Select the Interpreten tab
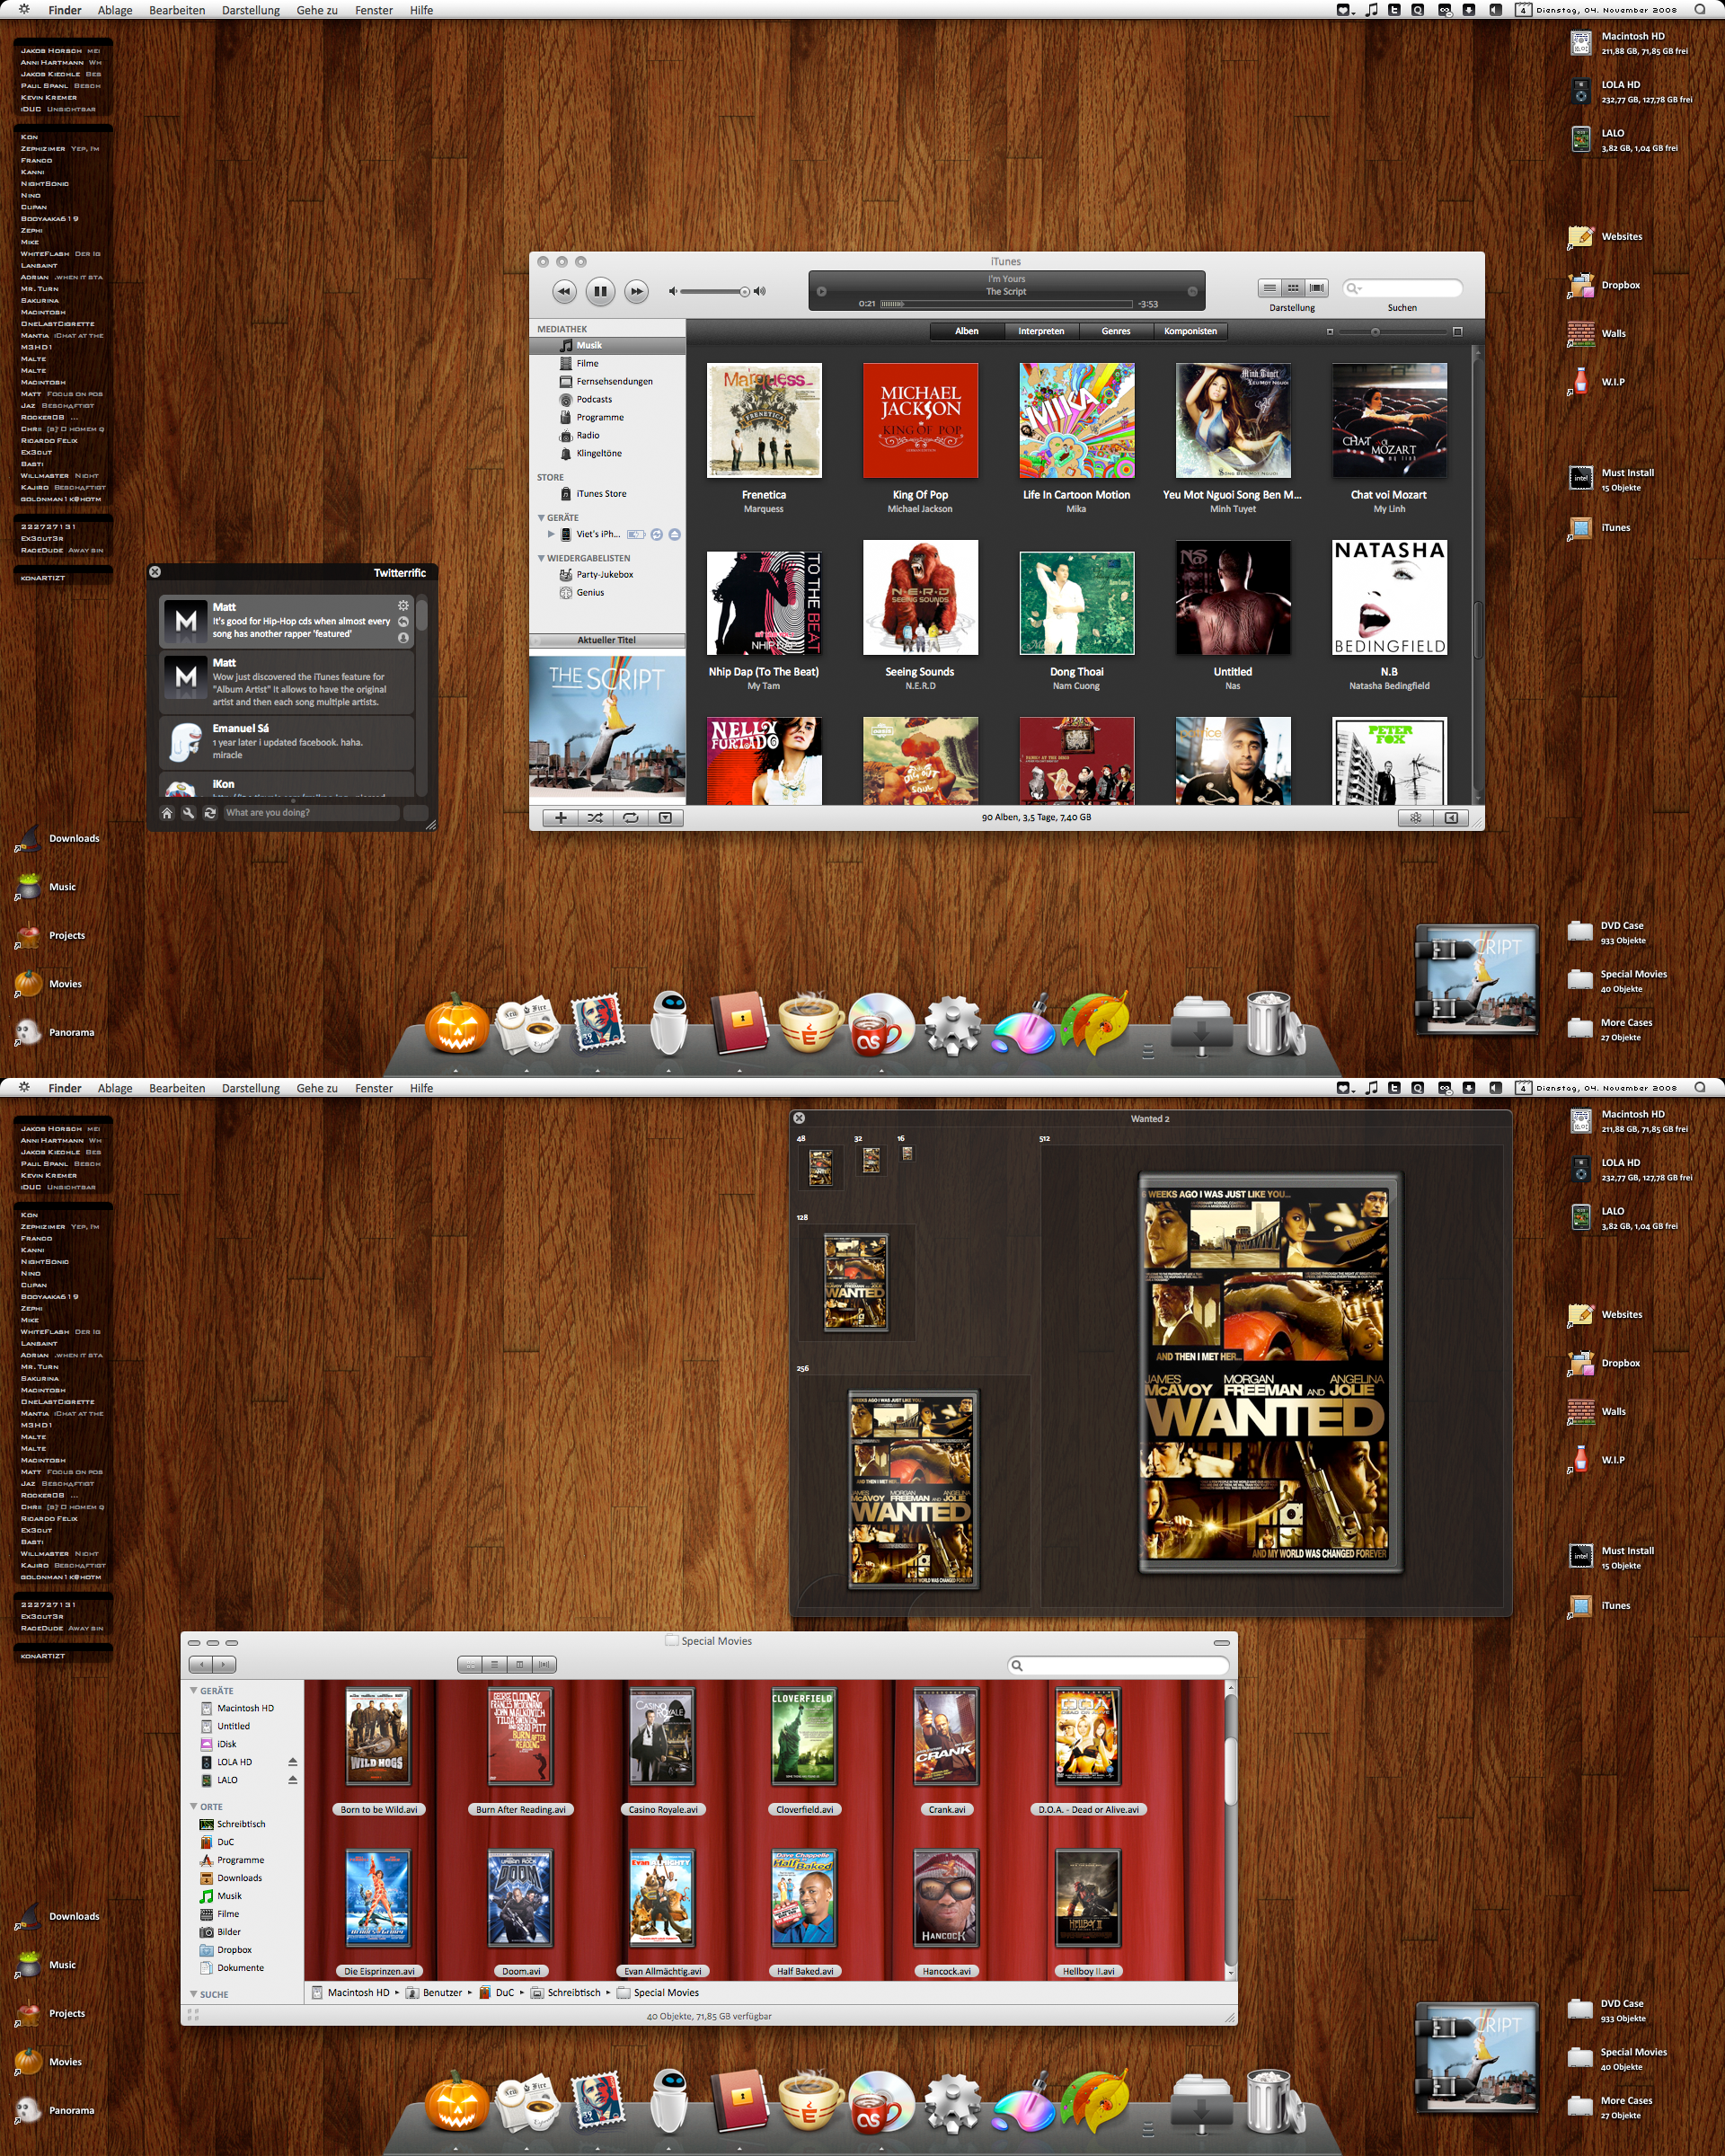 point(1041,331)
